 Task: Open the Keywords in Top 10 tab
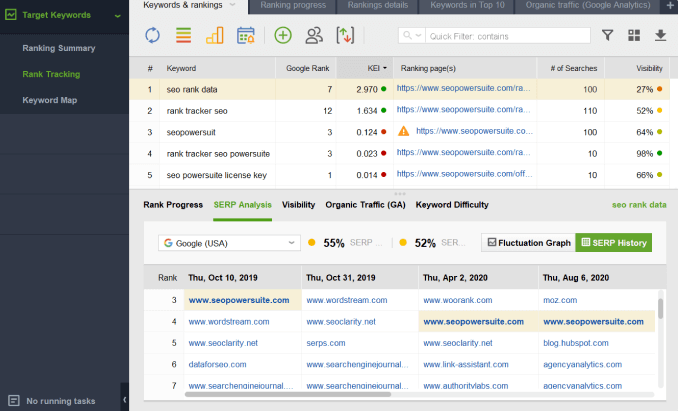tap(467, 5)
